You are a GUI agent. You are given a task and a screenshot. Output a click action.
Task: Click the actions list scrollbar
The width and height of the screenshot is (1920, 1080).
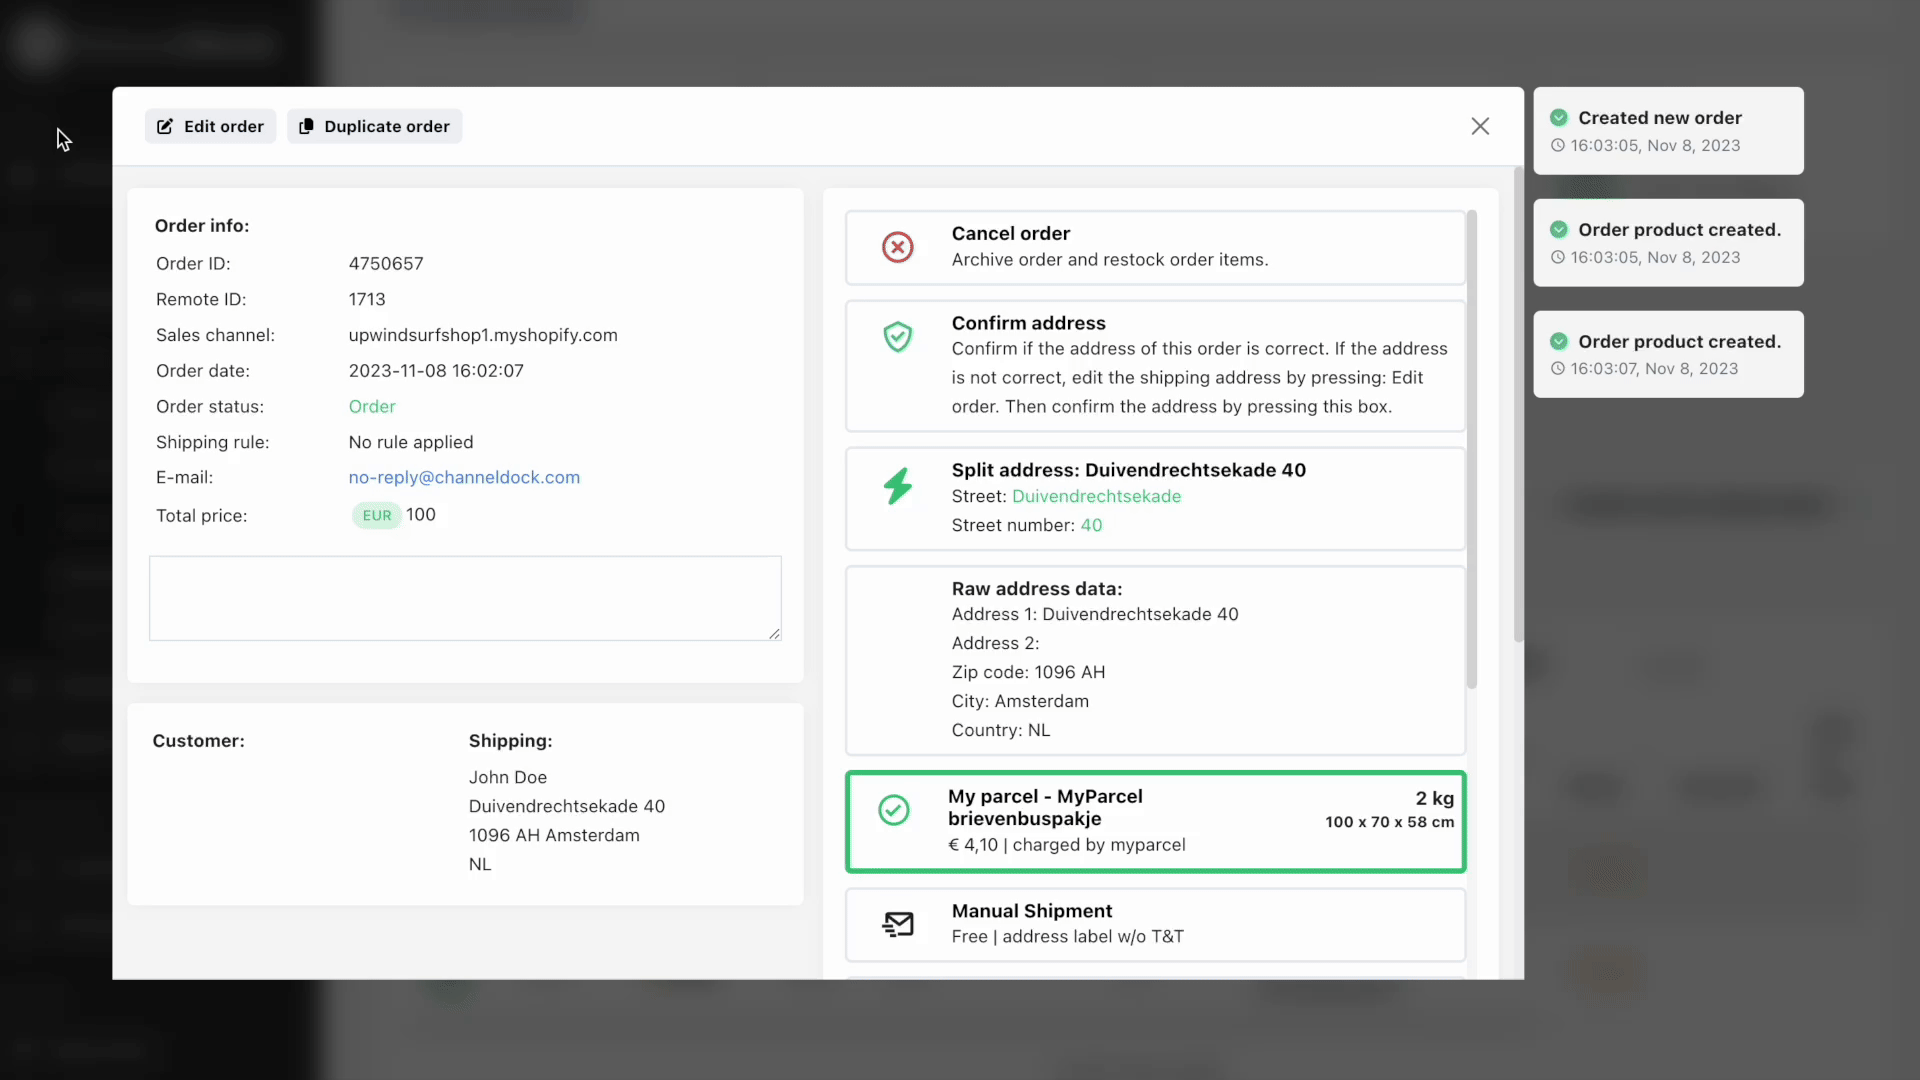(x=1471, y=450)
